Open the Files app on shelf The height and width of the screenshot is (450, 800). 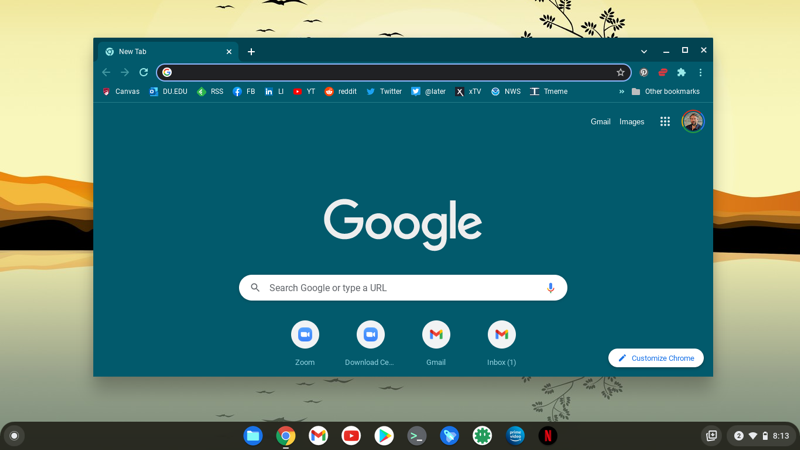point(253,436)
